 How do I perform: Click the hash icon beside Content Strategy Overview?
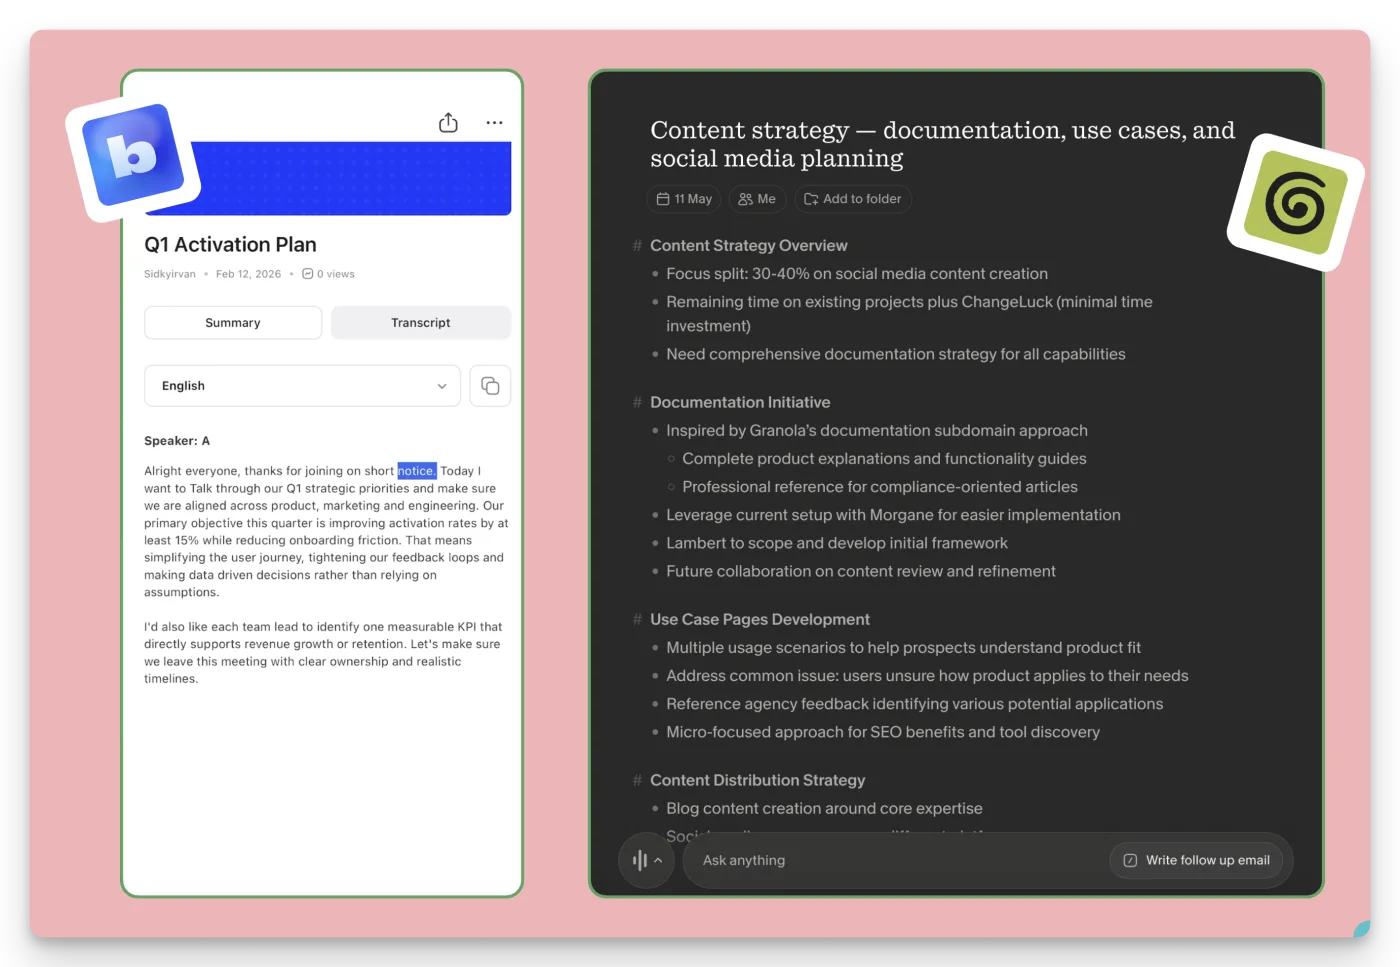coord(637,245)
